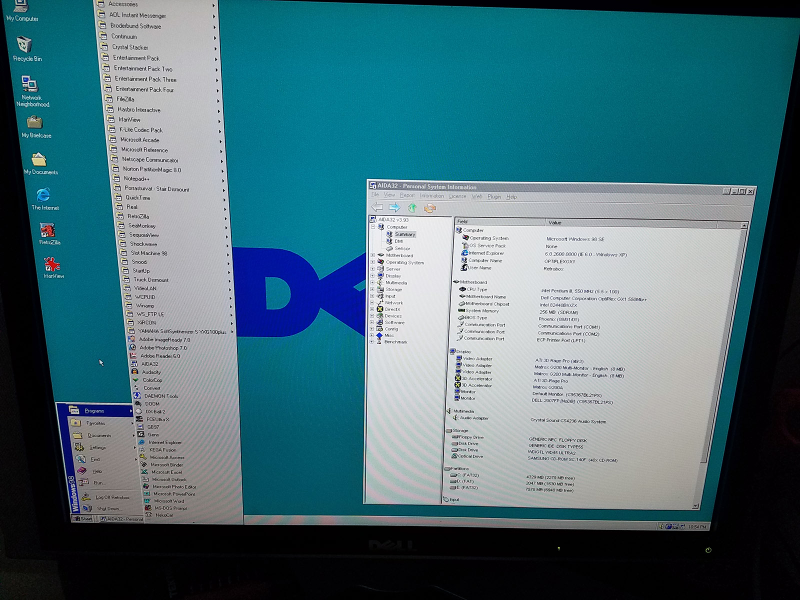
Task: Click the ColorCop program icon
Action: (136, 380)
